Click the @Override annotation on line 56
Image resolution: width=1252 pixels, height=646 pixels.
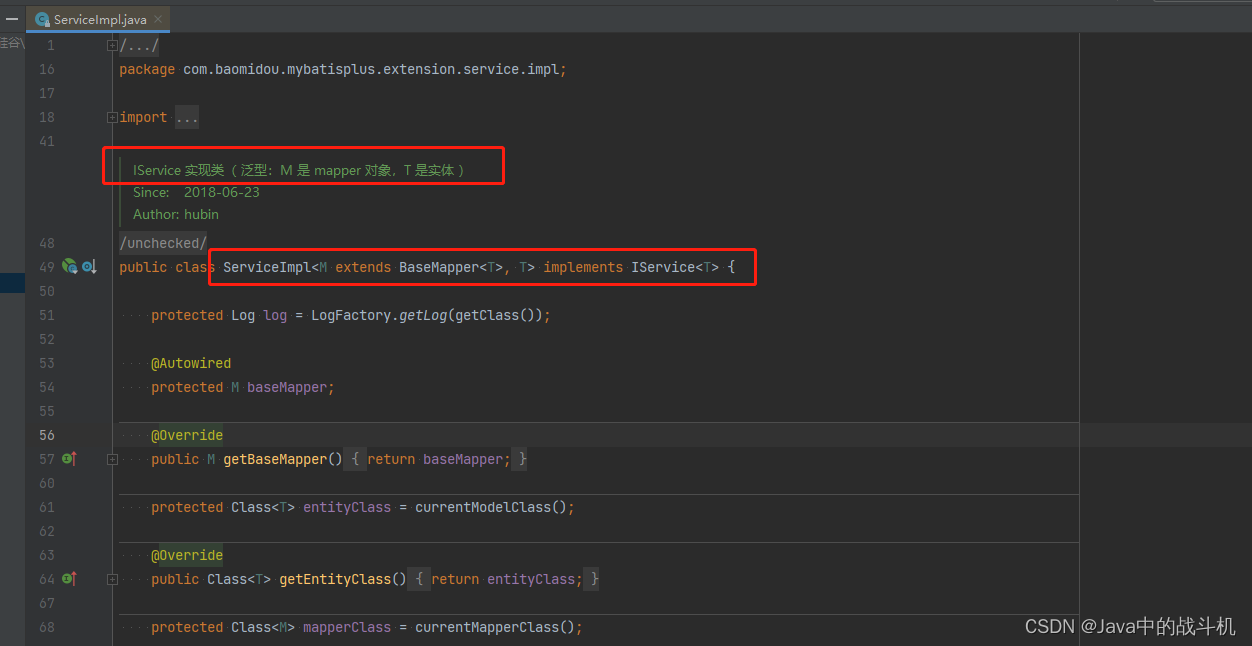coord(187,435)
